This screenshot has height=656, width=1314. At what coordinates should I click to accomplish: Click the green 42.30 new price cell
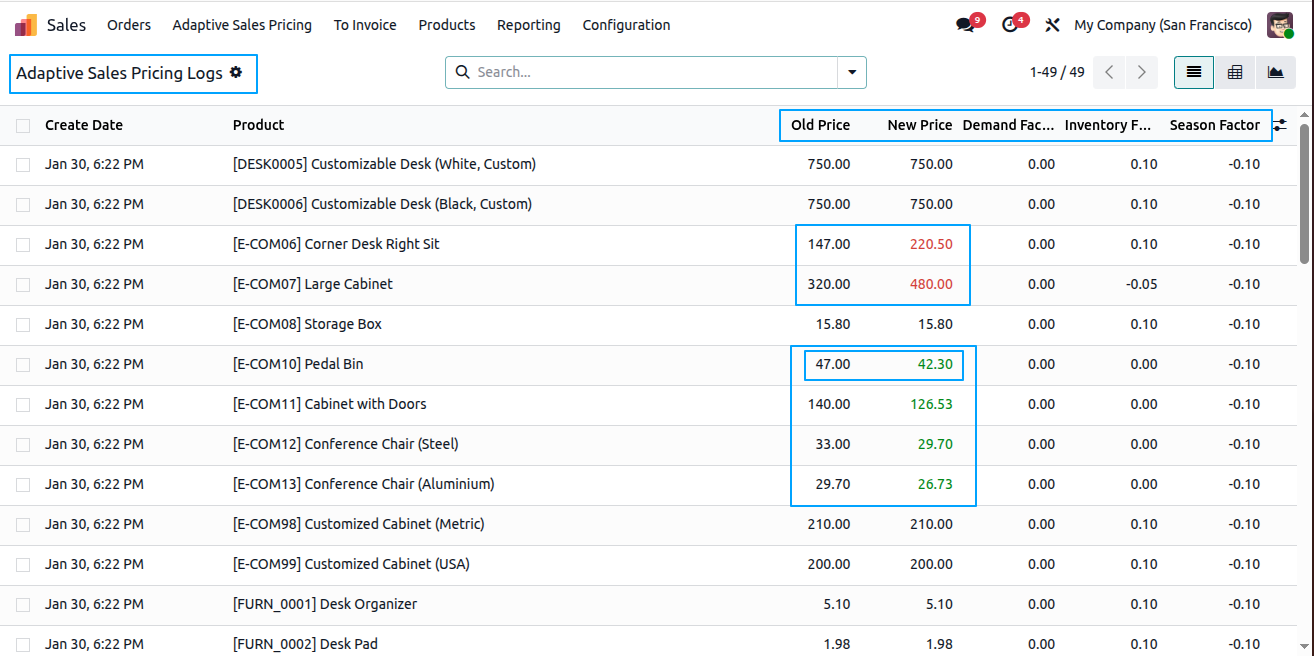tap(935, 364)
